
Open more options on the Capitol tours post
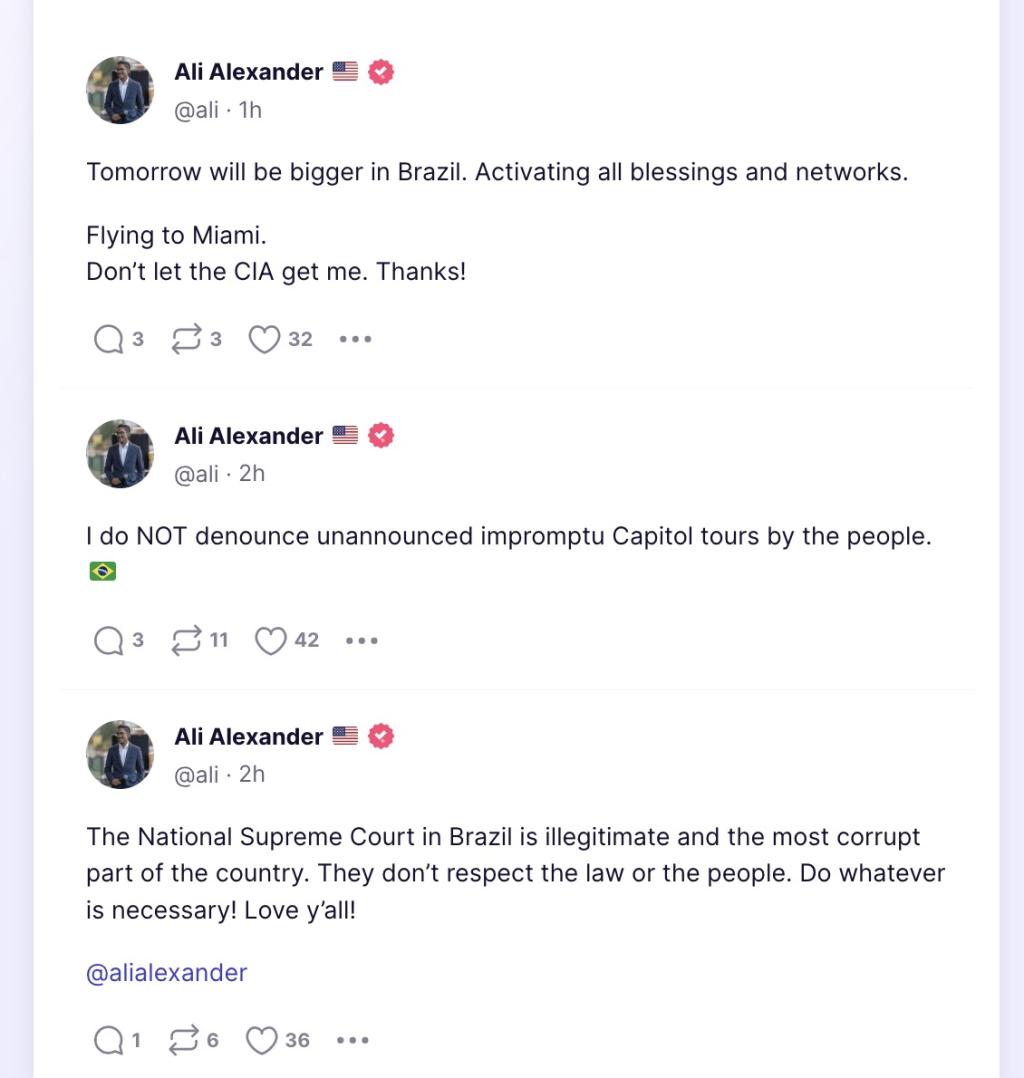361,641
